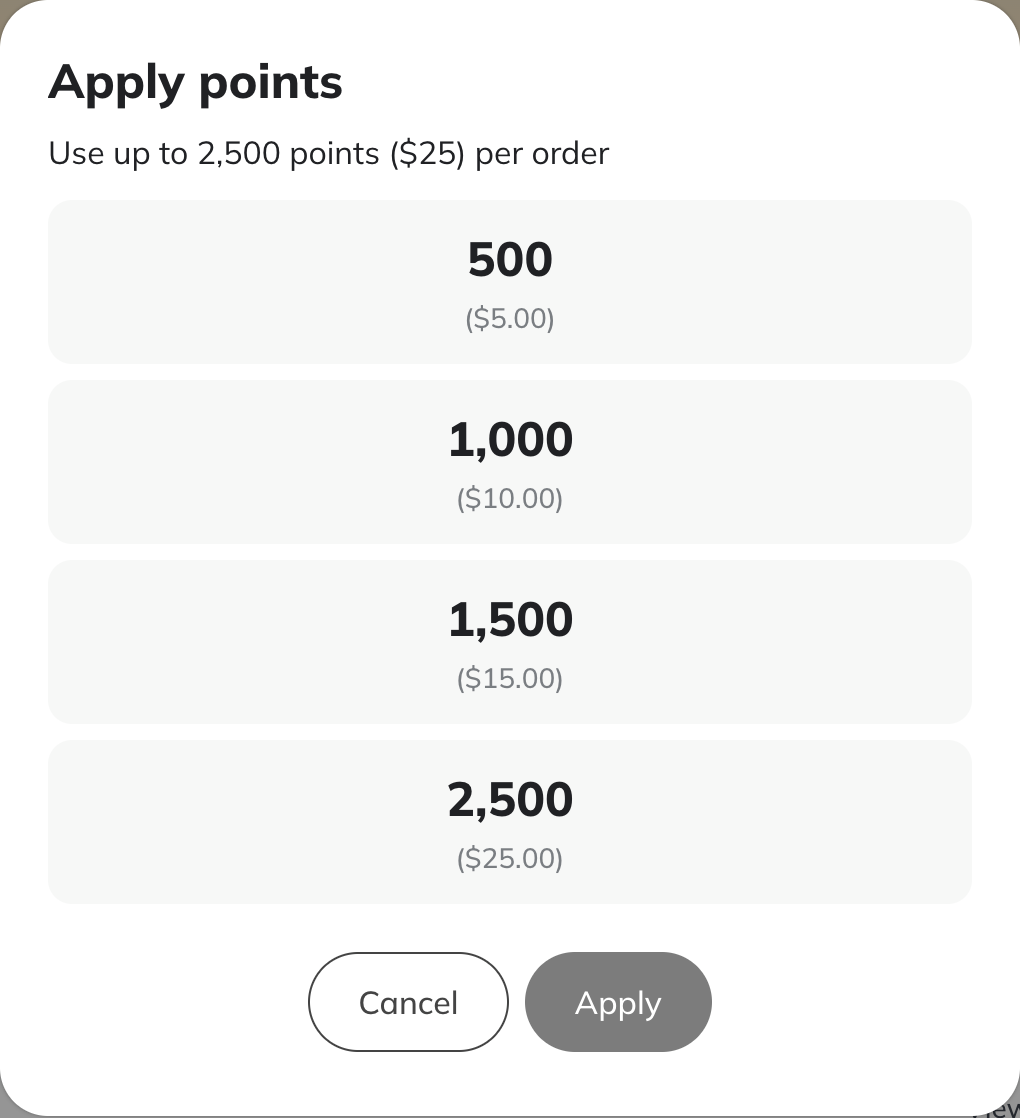Choose the 1,000 points option
Viewport: 1020px width, 1118px height.
510,462
